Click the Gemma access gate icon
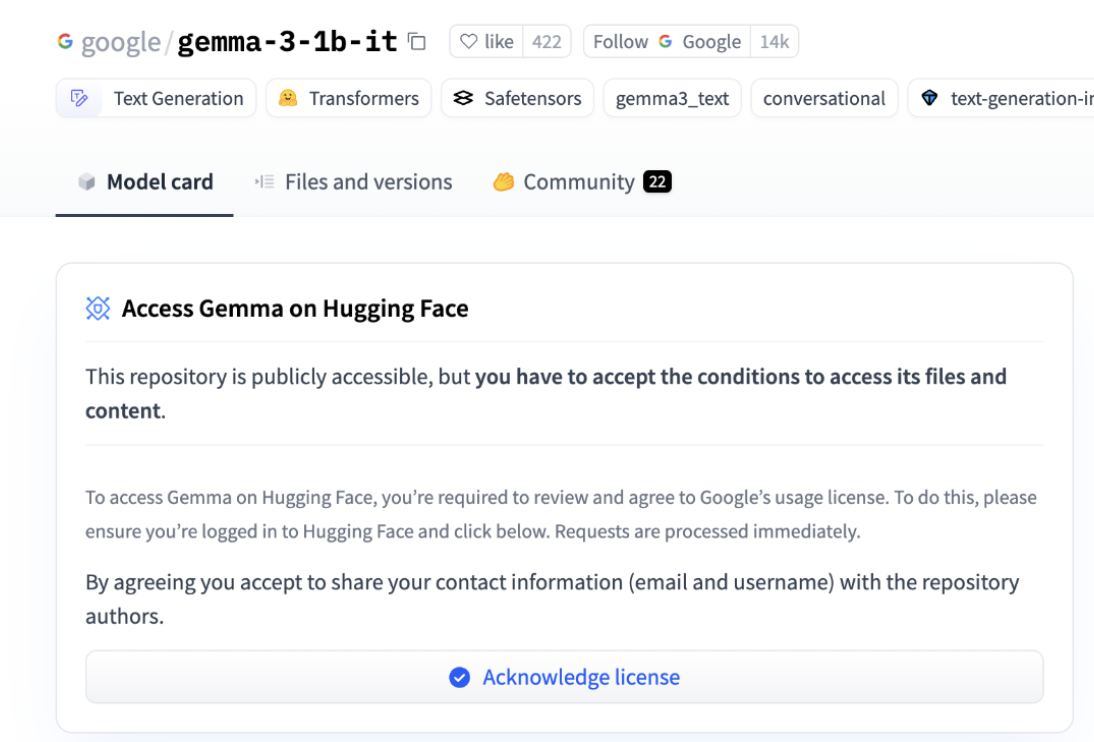Viewport: 1094px width, 742px height. [x=98, y=308]
